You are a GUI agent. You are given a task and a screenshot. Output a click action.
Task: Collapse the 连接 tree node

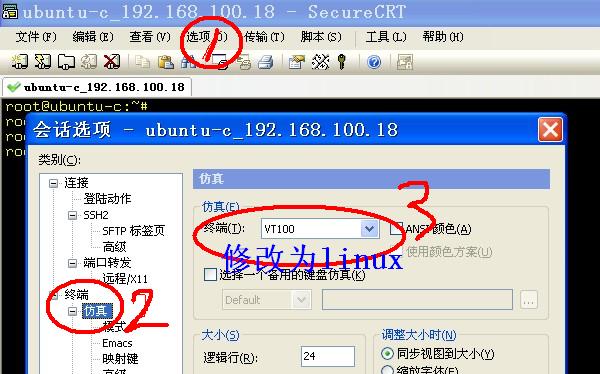click(x=54, y=183)
